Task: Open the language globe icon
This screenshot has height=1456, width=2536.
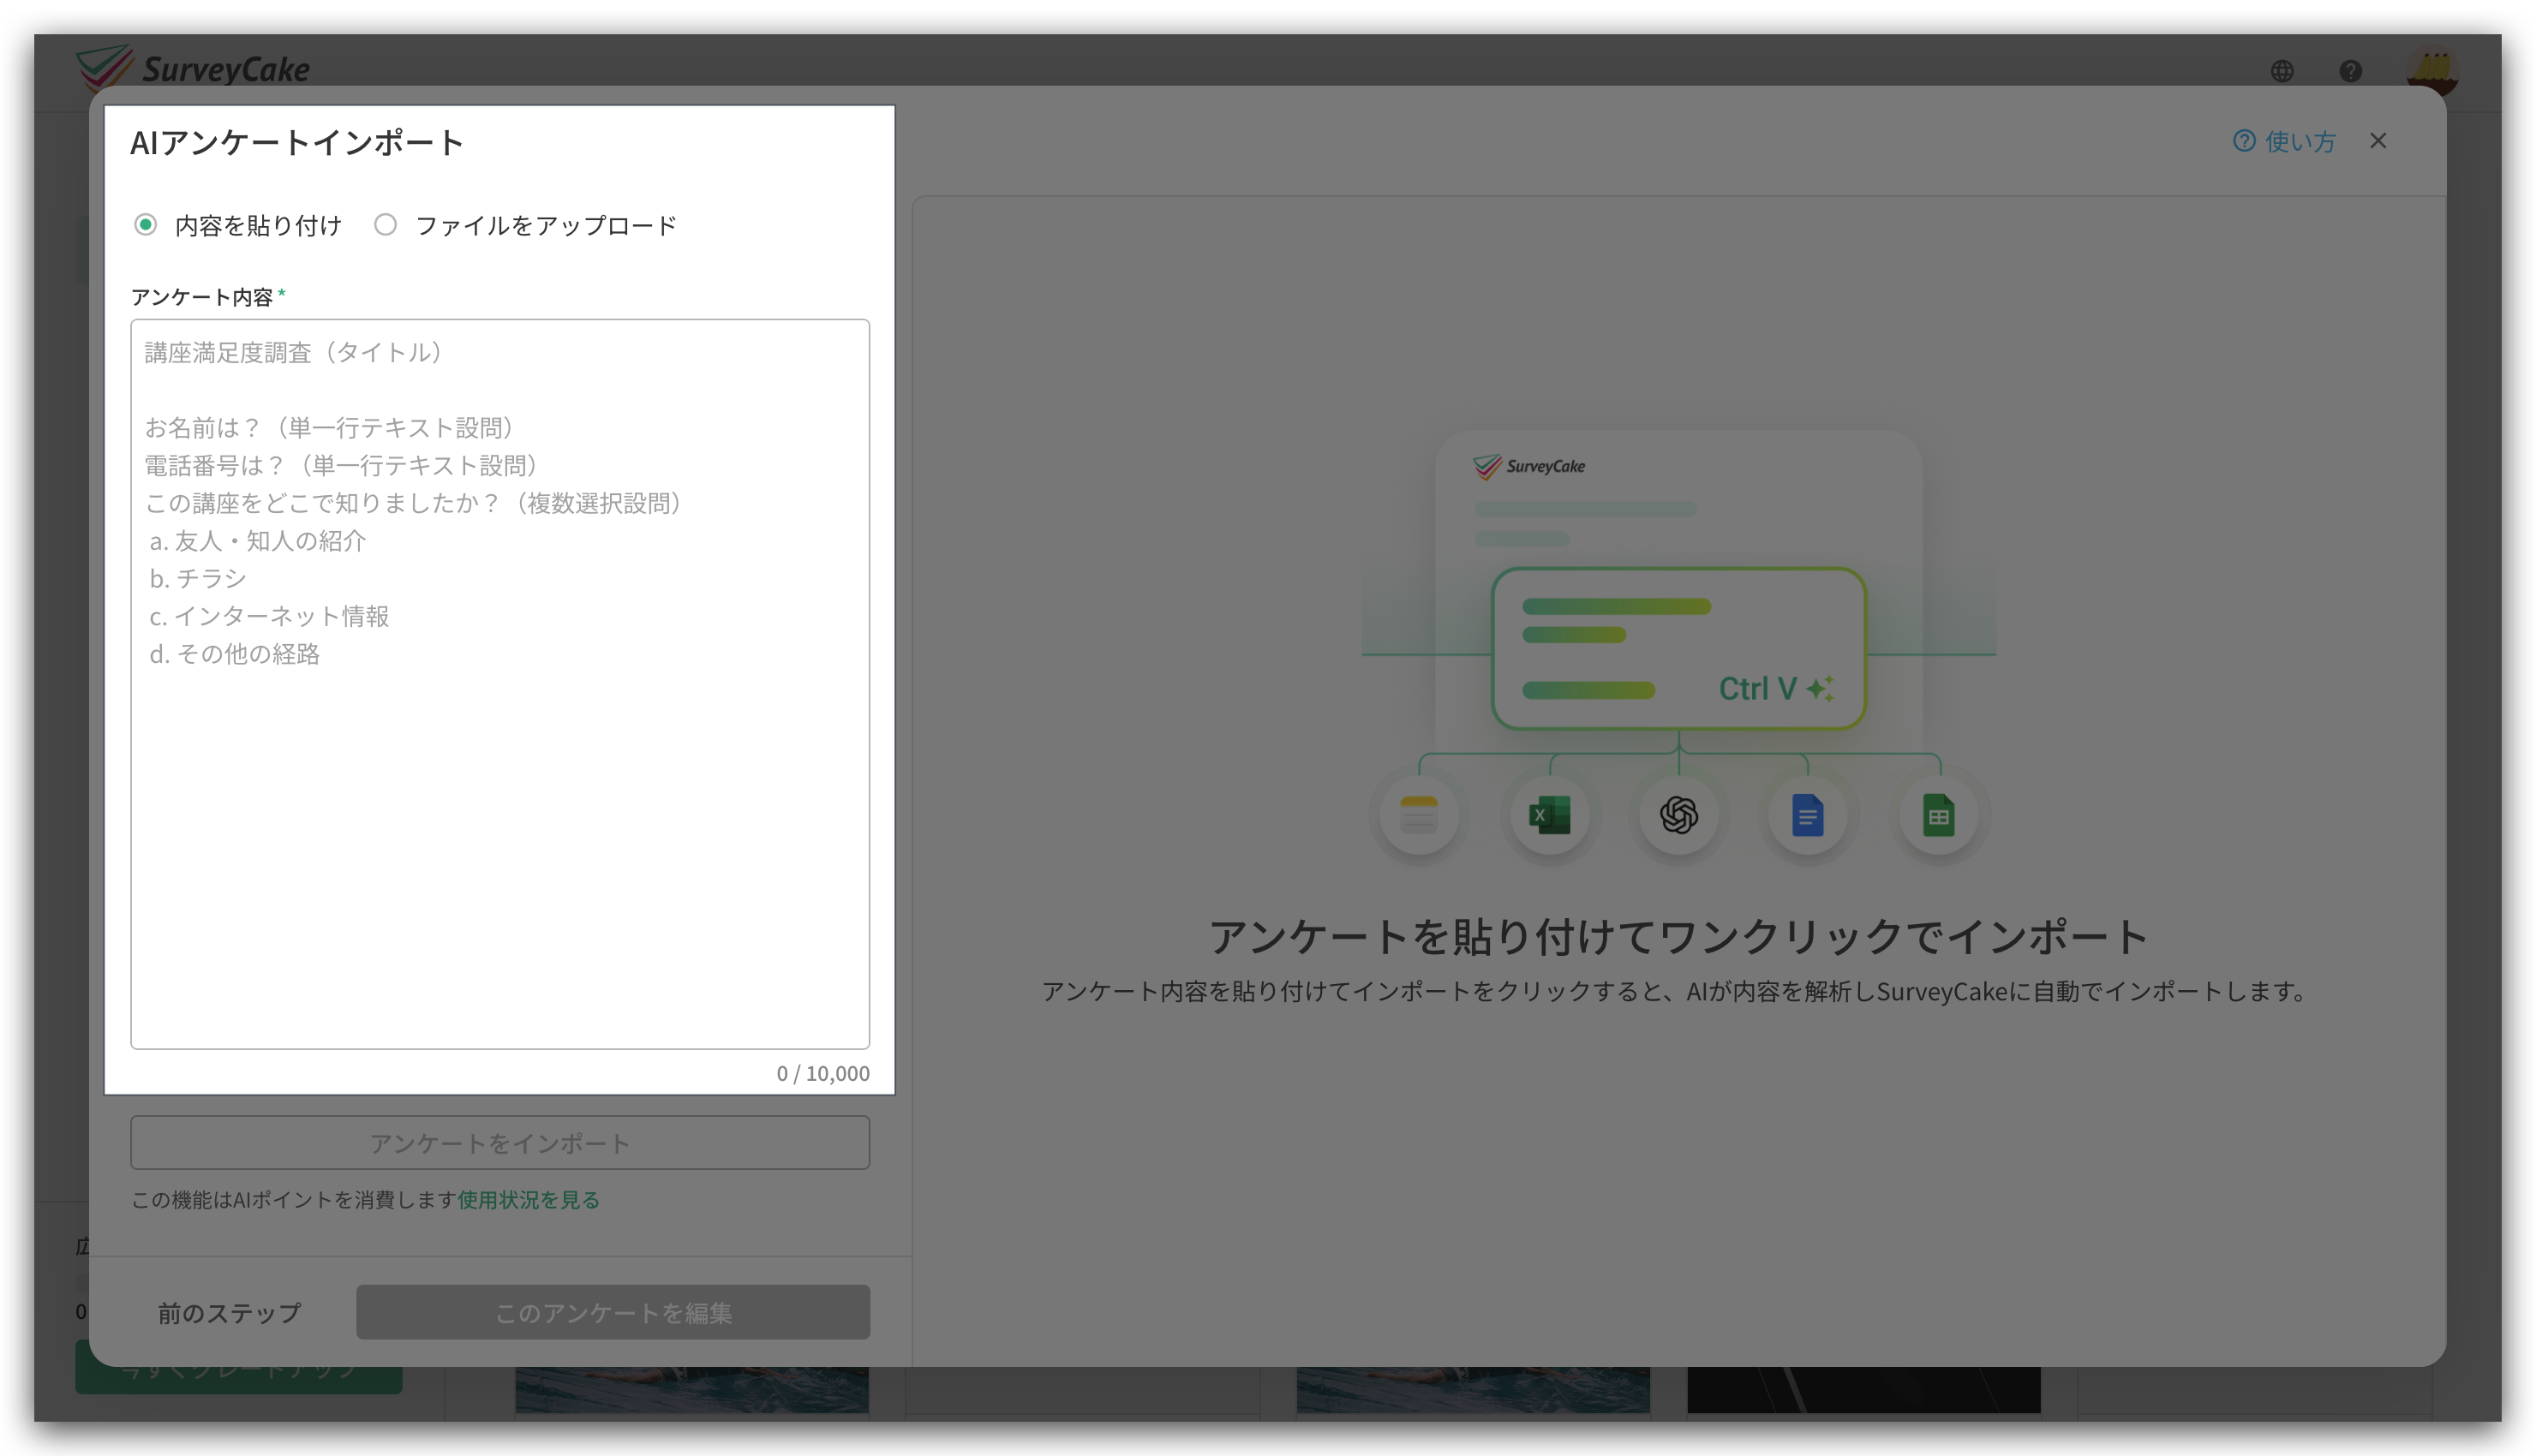Action: pyautogui.click(x=2282, y=71)
